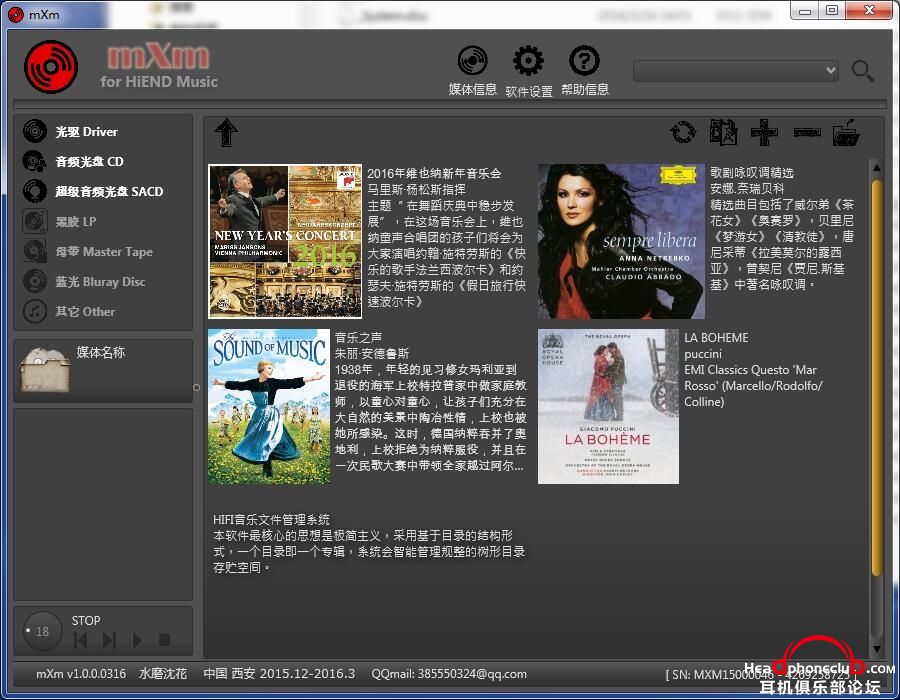Click the 黑胶 LP turntable icon

[x=34, y=221]
